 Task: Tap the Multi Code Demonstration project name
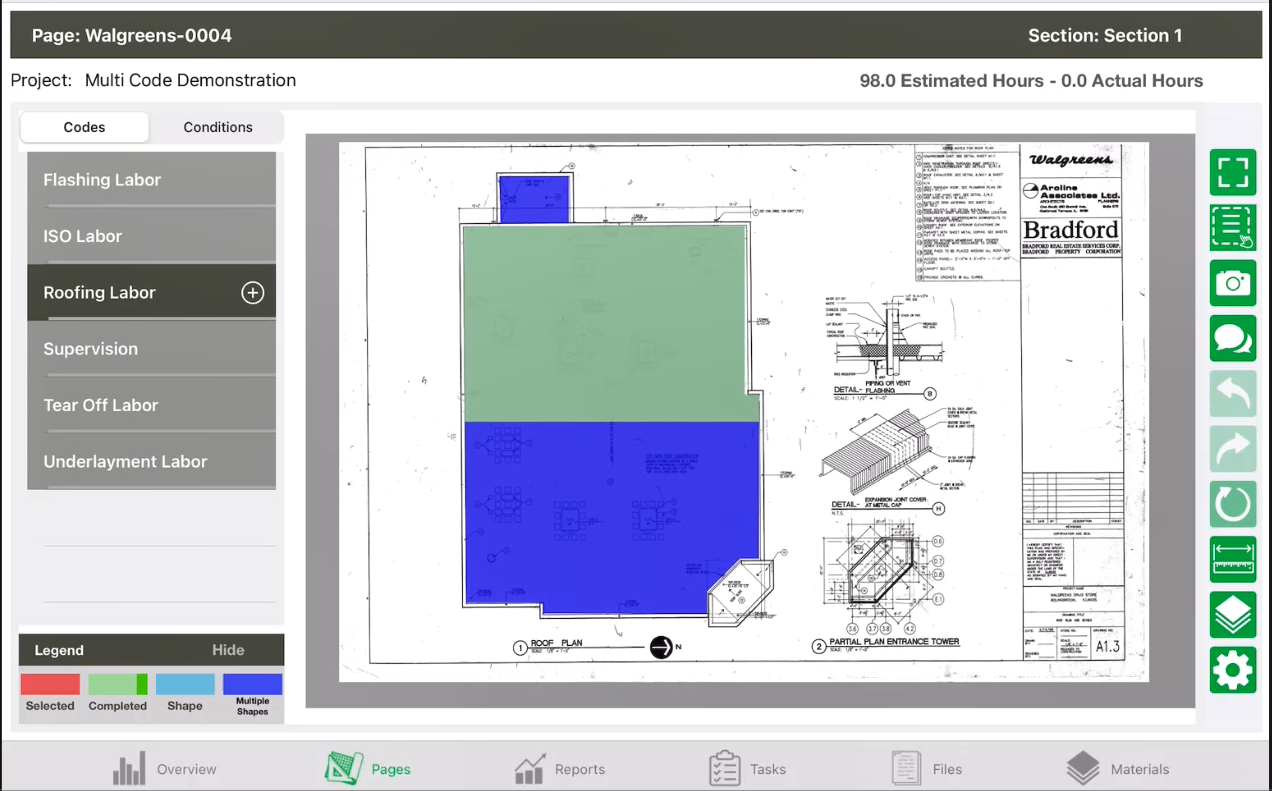pos(190,80)
